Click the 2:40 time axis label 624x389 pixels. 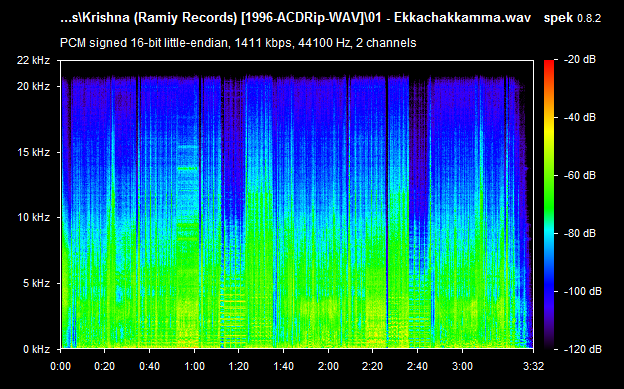(417, 366)
